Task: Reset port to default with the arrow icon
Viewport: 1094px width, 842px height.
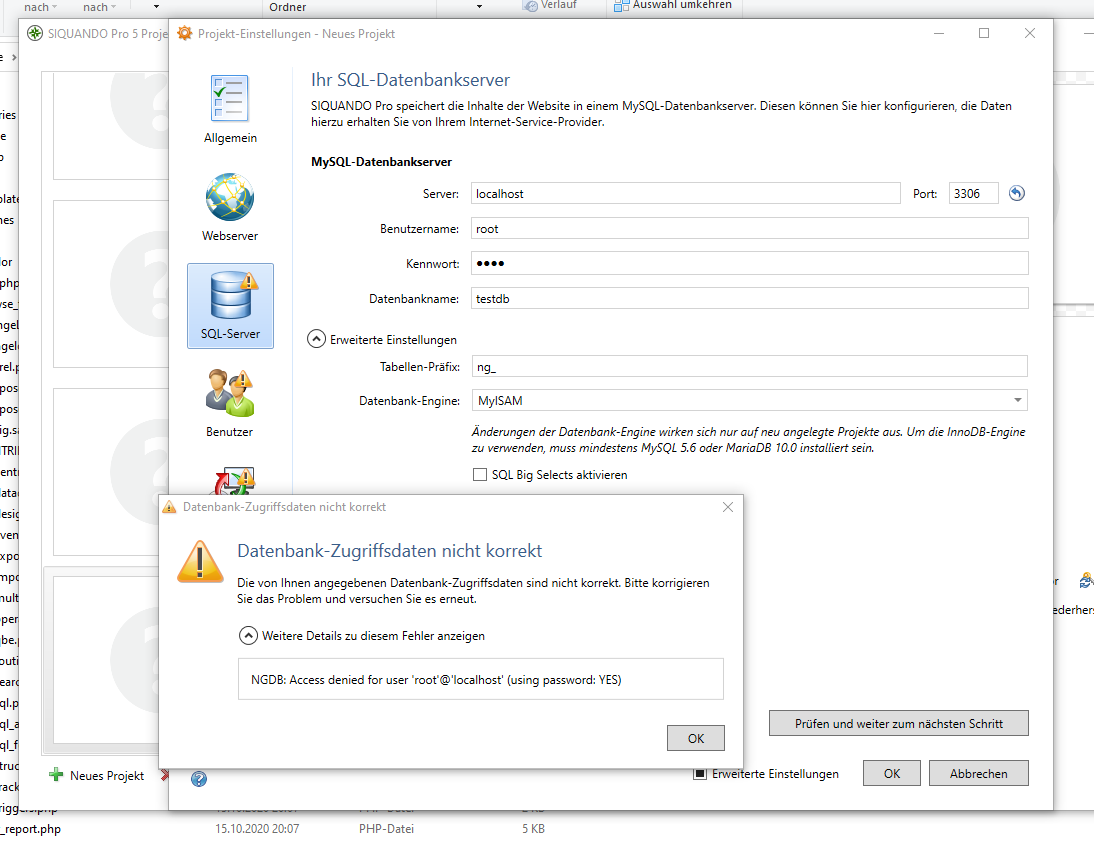Action: pyautogui.click(x=1017, y=193)
